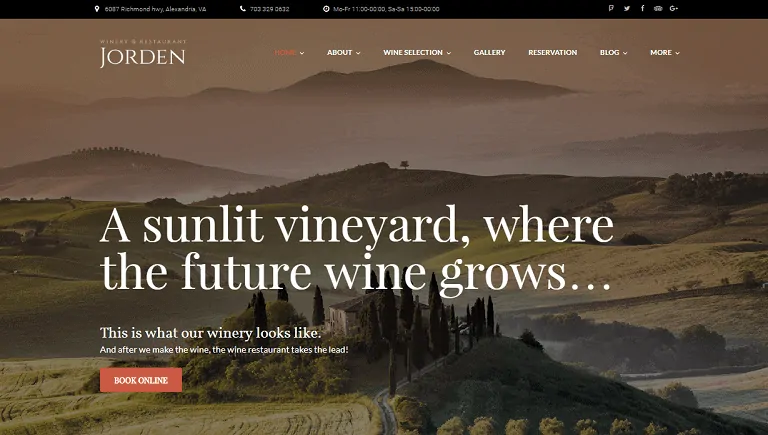This screenshot has height=435, width=768.
Task: Expand the More menu chevron
Action: [677, 53]
